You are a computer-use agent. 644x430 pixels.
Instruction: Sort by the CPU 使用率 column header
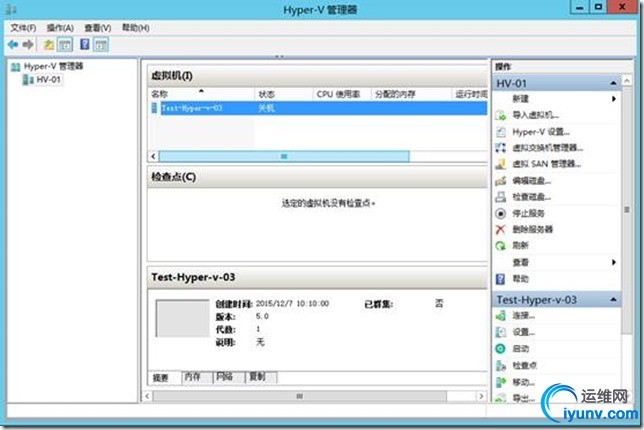(342, 94)
